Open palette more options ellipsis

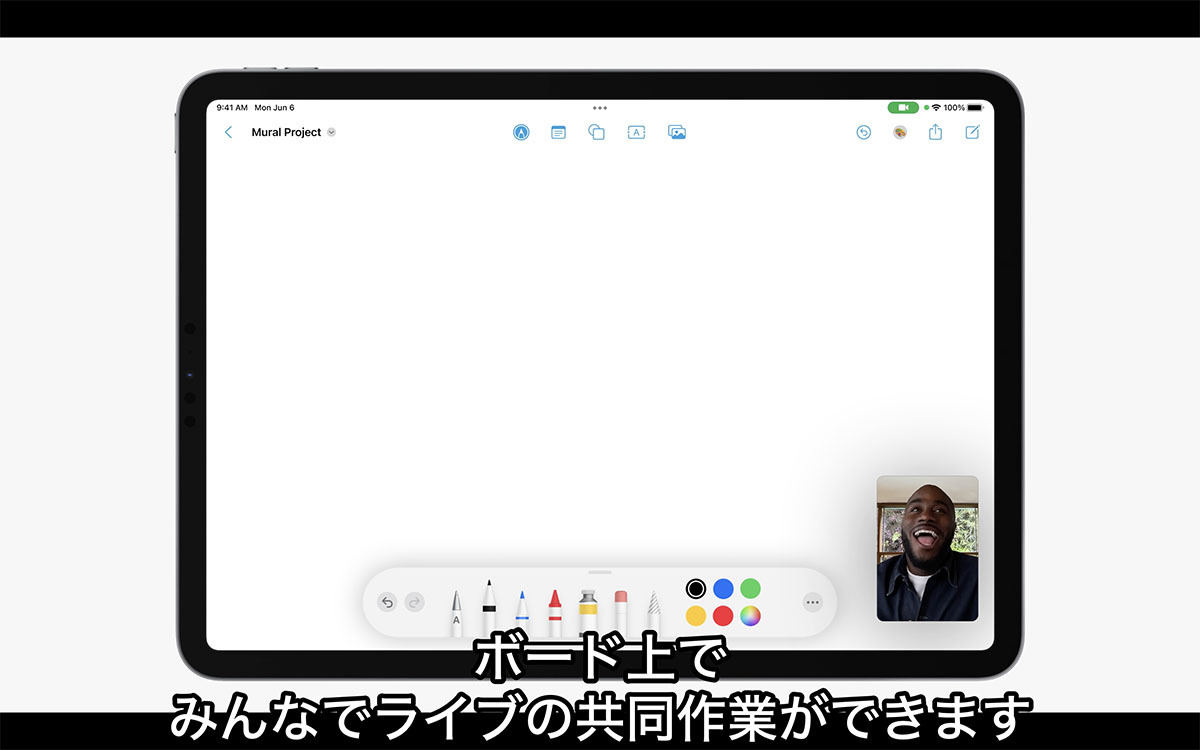point(812,602)
